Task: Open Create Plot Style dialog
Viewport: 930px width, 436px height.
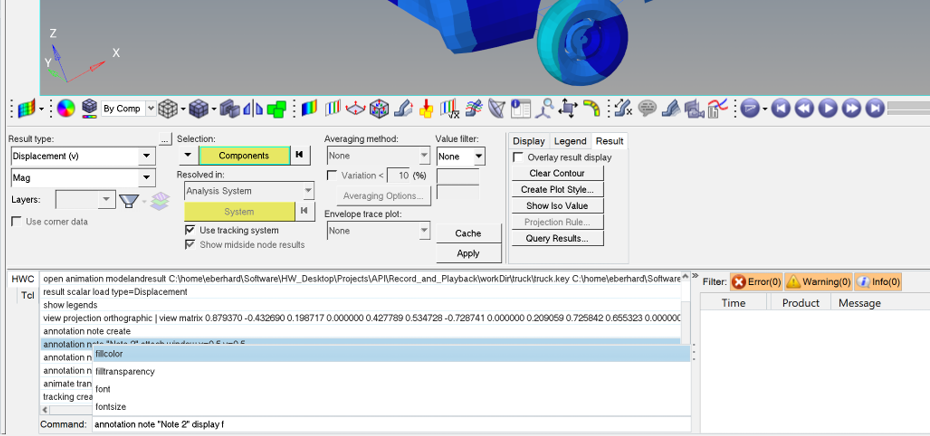Action: (557, 190)
